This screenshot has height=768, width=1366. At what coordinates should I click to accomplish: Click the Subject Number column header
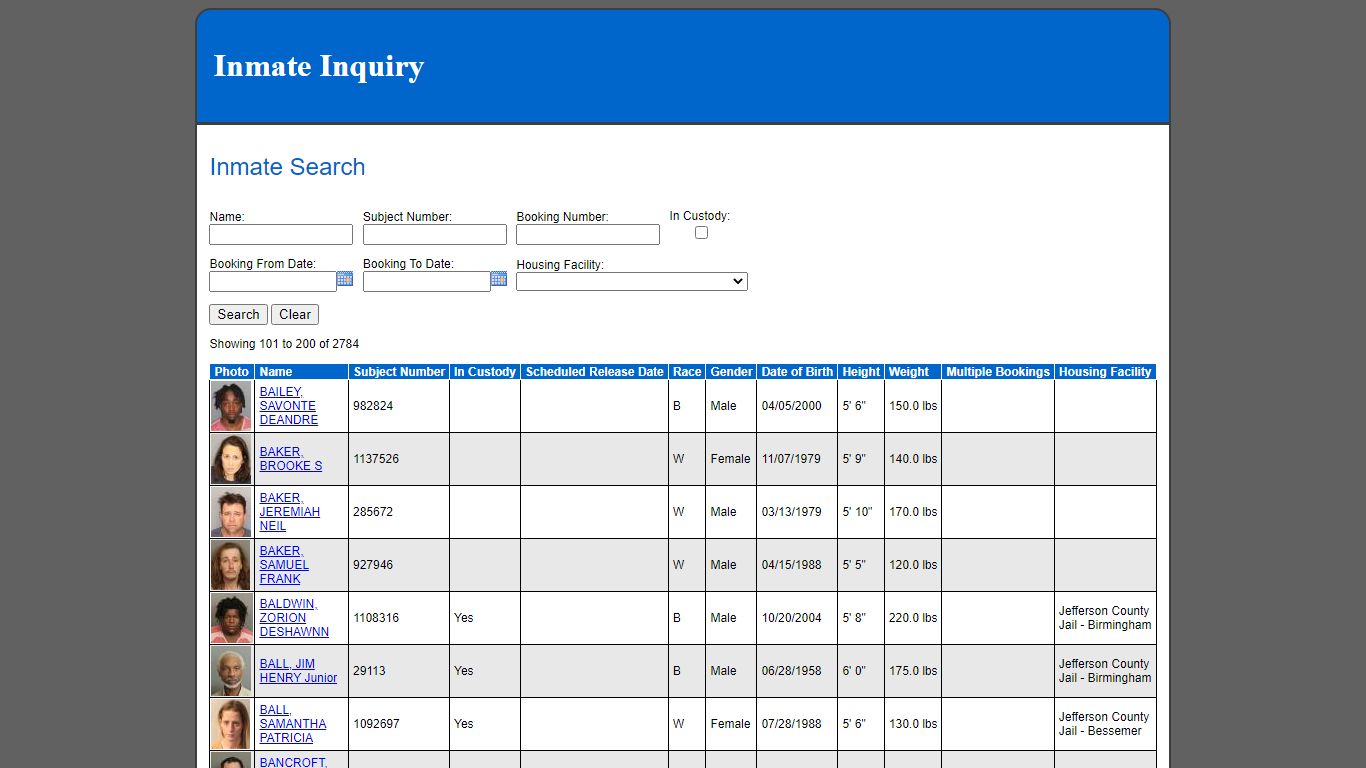click(x=399, y=372)
